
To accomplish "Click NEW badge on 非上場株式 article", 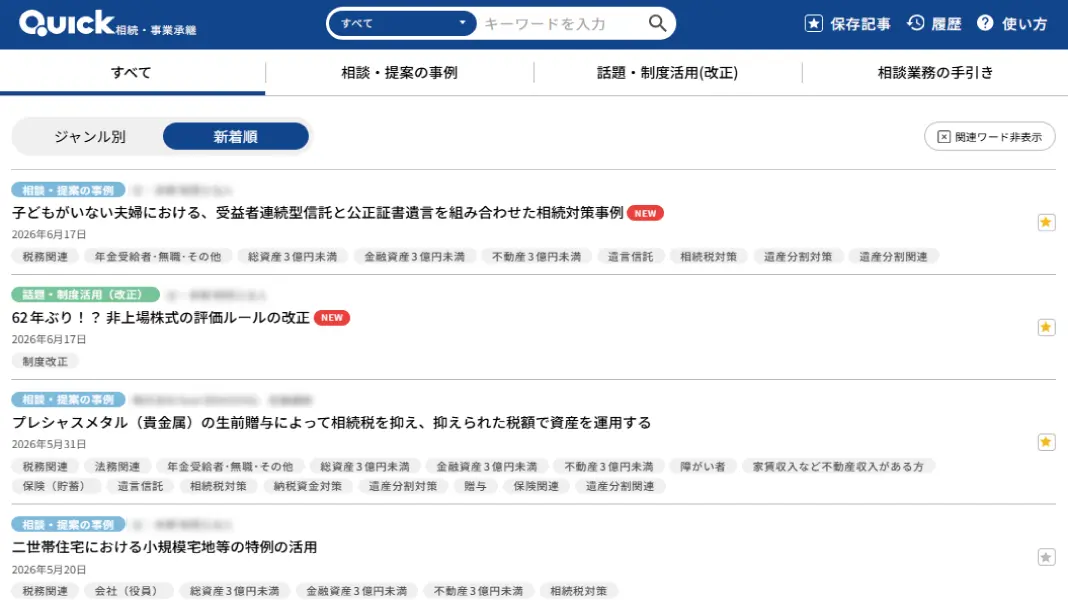I will tap(332, 318).
